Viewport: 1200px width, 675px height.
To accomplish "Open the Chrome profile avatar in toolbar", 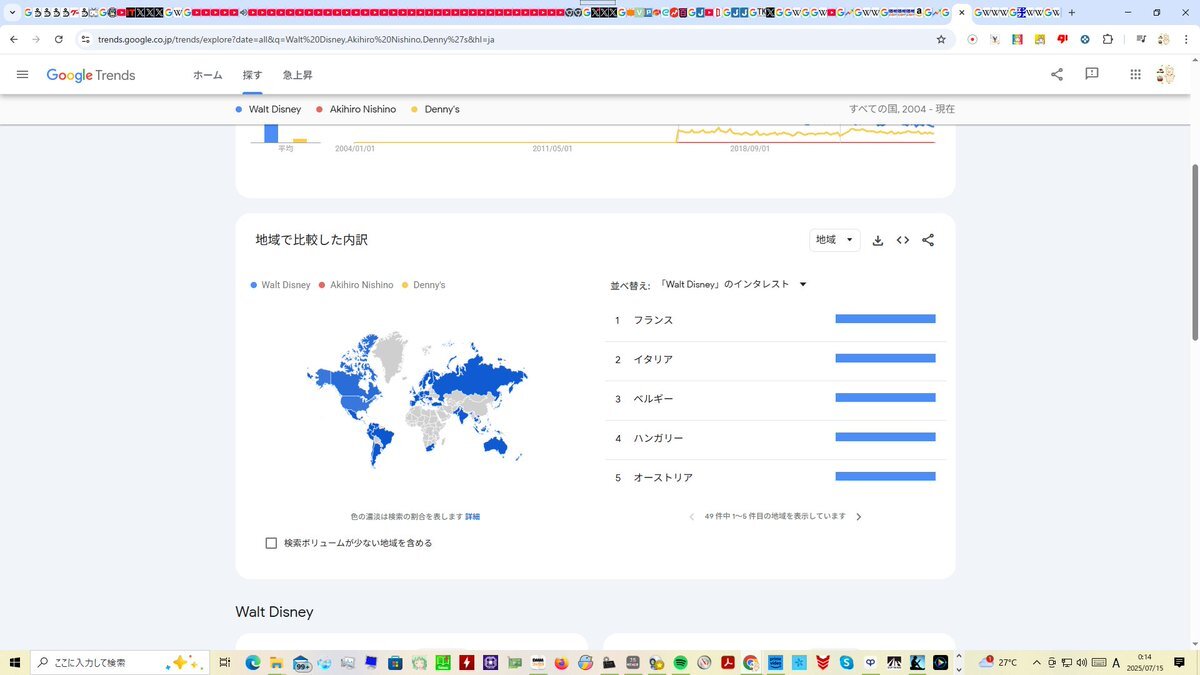I will point(1164,39).
